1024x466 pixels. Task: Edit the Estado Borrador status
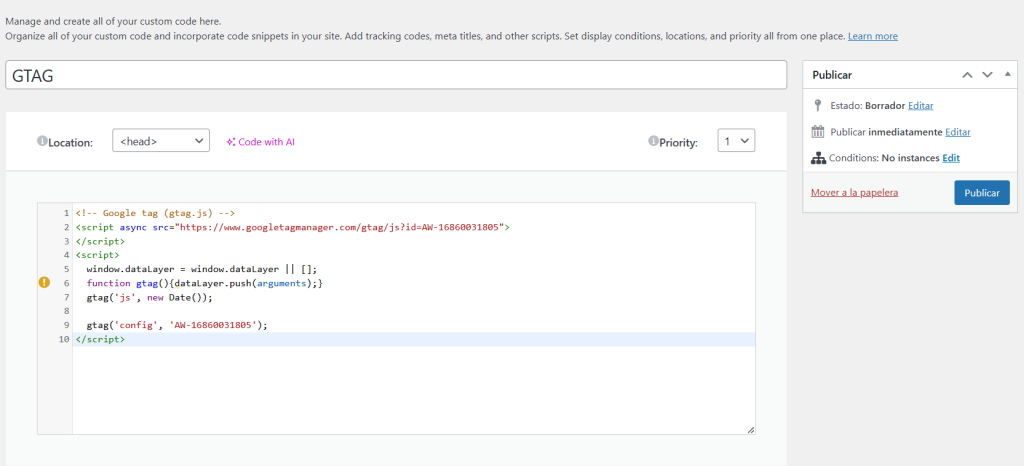point(920,105)
